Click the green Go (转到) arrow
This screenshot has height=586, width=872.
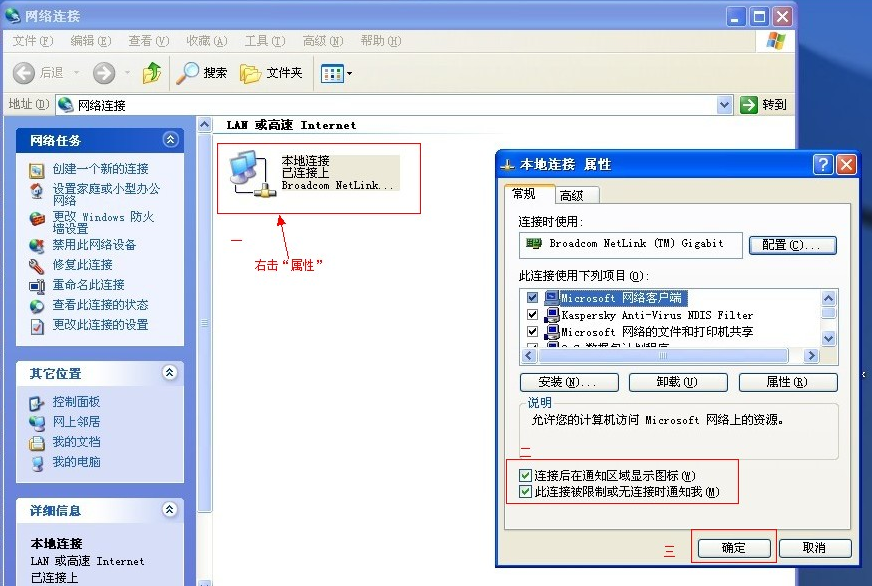point(749,105)
